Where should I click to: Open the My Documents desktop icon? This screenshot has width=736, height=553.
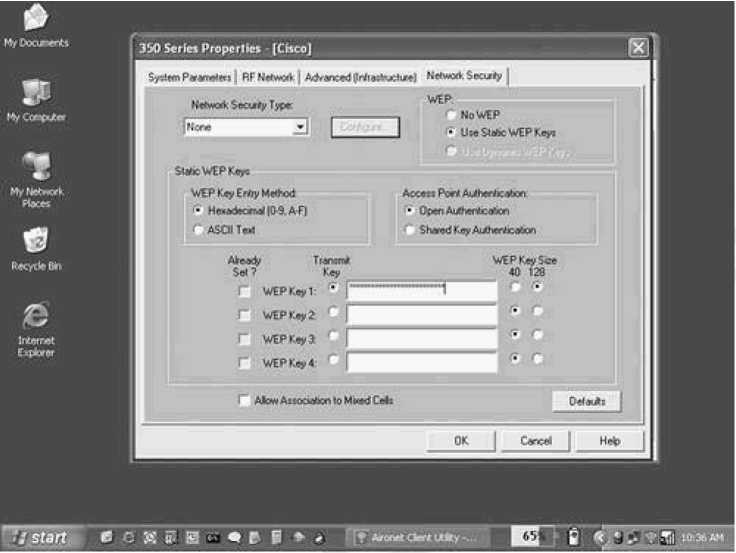pyautogui.click(x=36, y=26)
